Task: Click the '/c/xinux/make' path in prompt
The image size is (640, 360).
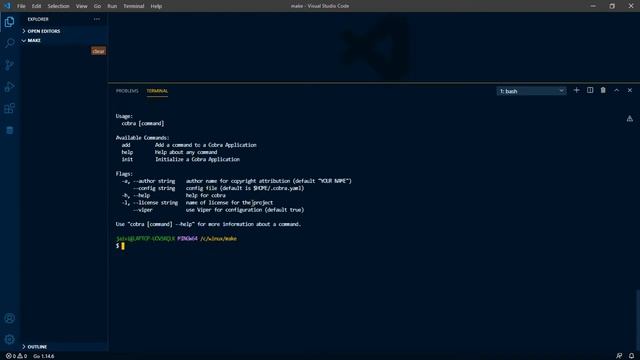Action: click(x=218, y=238)
